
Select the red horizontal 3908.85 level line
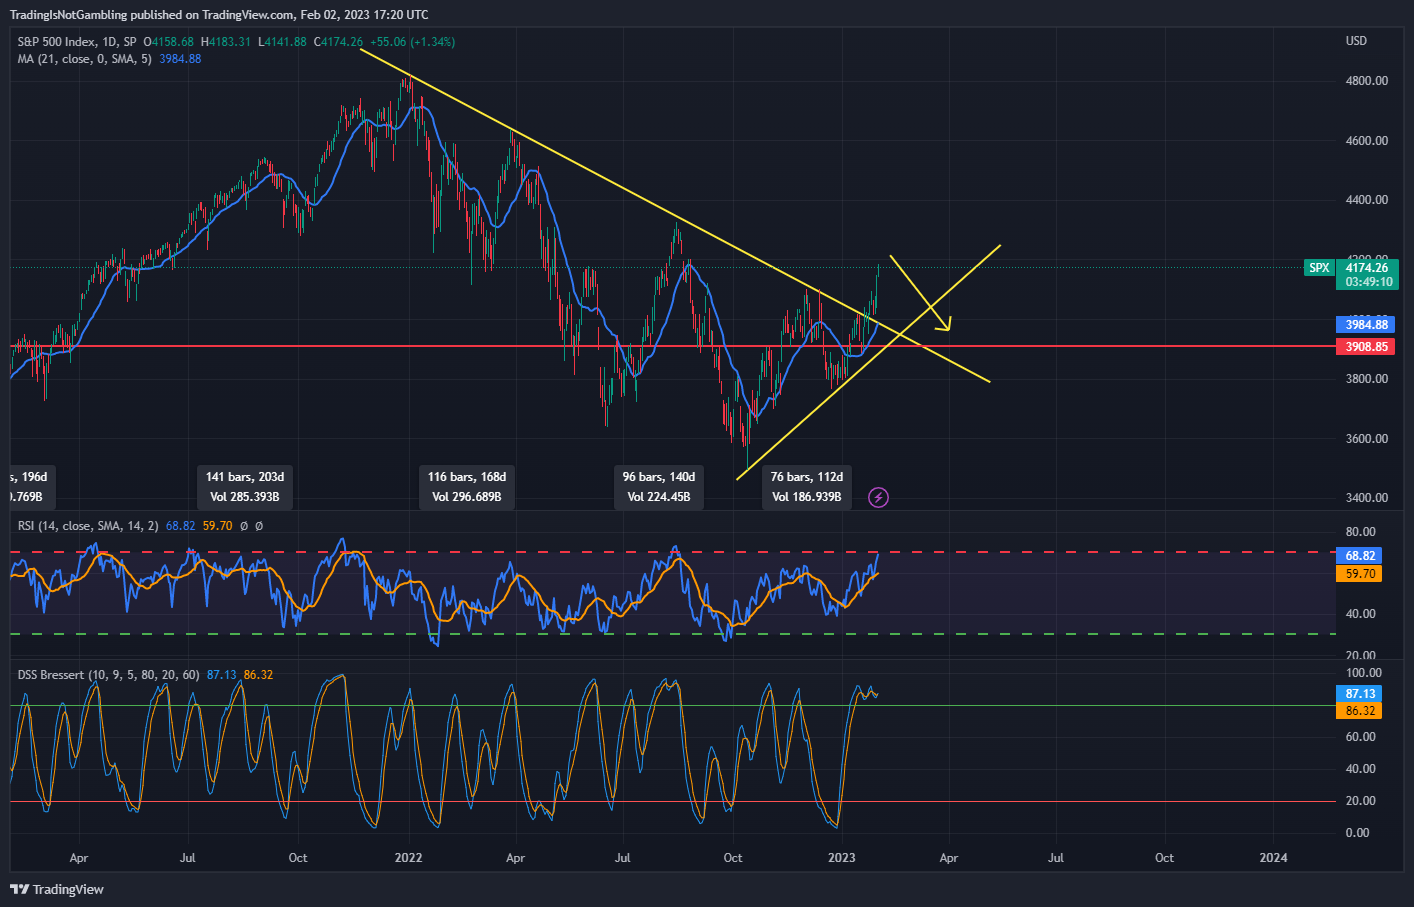point(672,346)
